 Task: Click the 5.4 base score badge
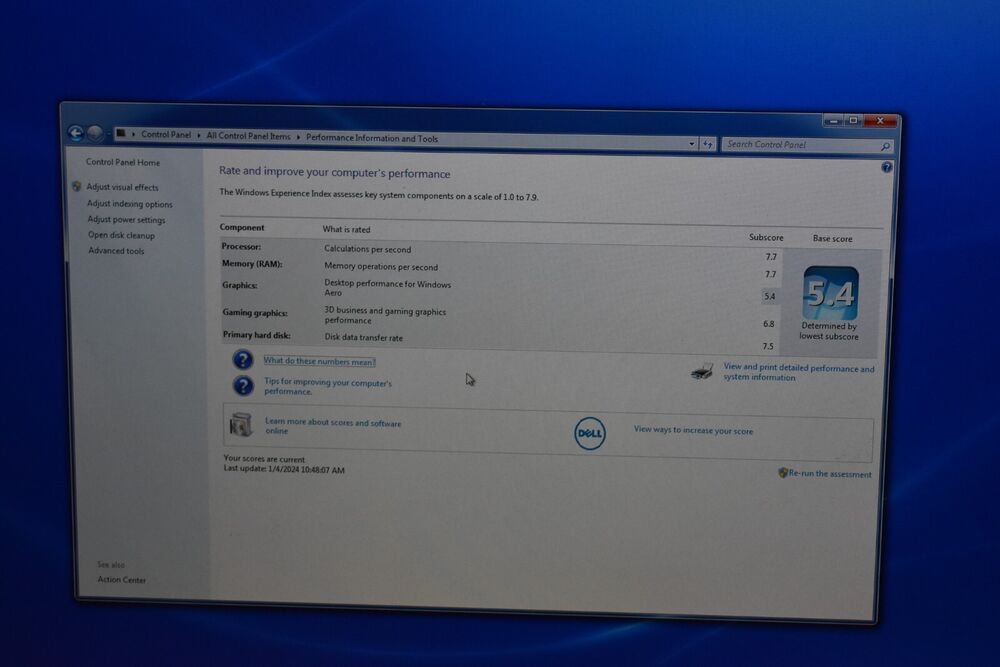pyautogui.click(x=830, y=293)
